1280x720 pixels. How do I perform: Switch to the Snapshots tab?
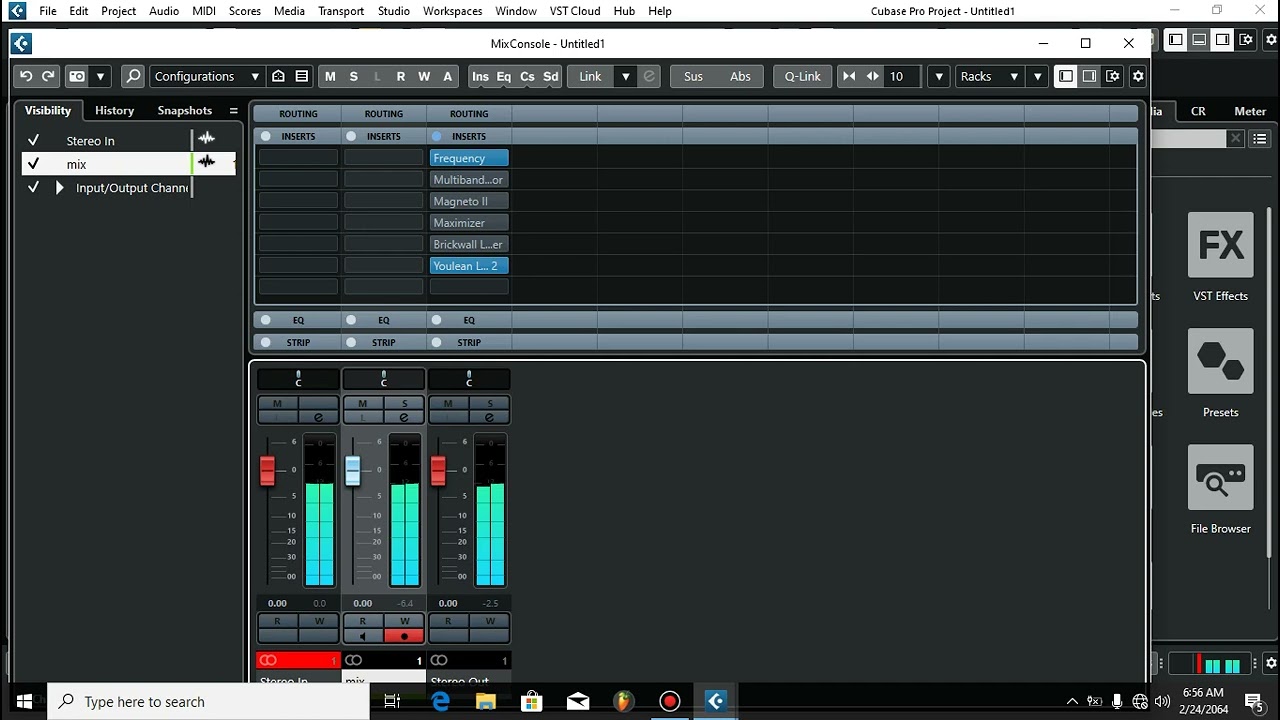pyautogui.click(x=184, y=111)
